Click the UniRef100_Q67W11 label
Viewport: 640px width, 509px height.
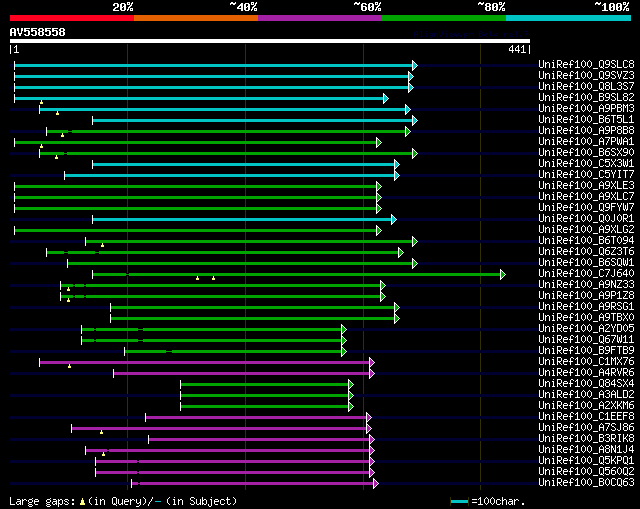(x=586, y=340)
